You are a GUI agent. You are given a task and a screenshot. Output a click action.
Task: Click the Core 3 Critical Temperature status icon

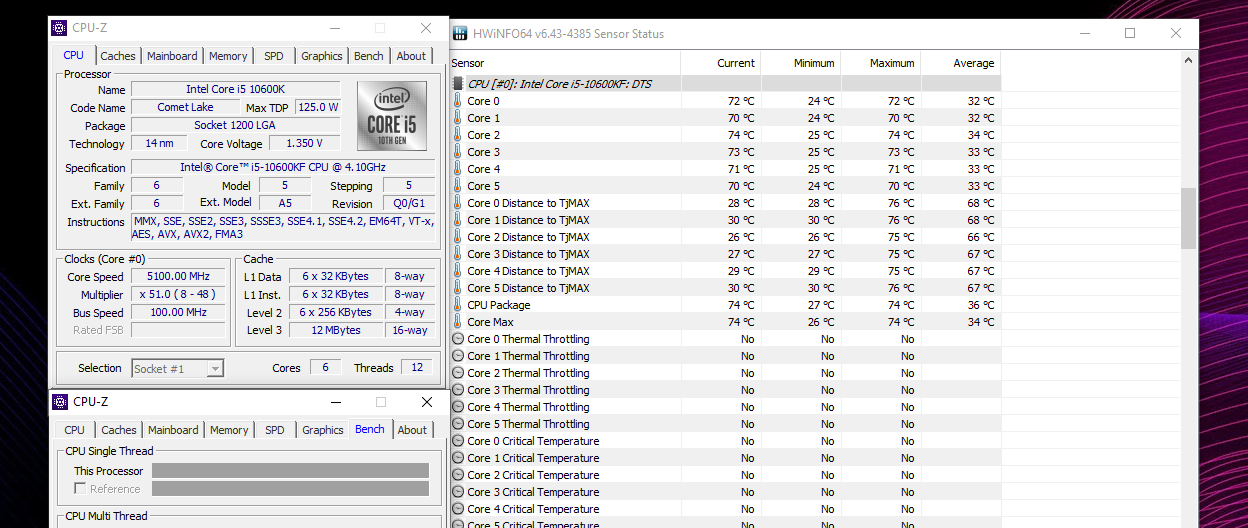click(x=458, y=492)
